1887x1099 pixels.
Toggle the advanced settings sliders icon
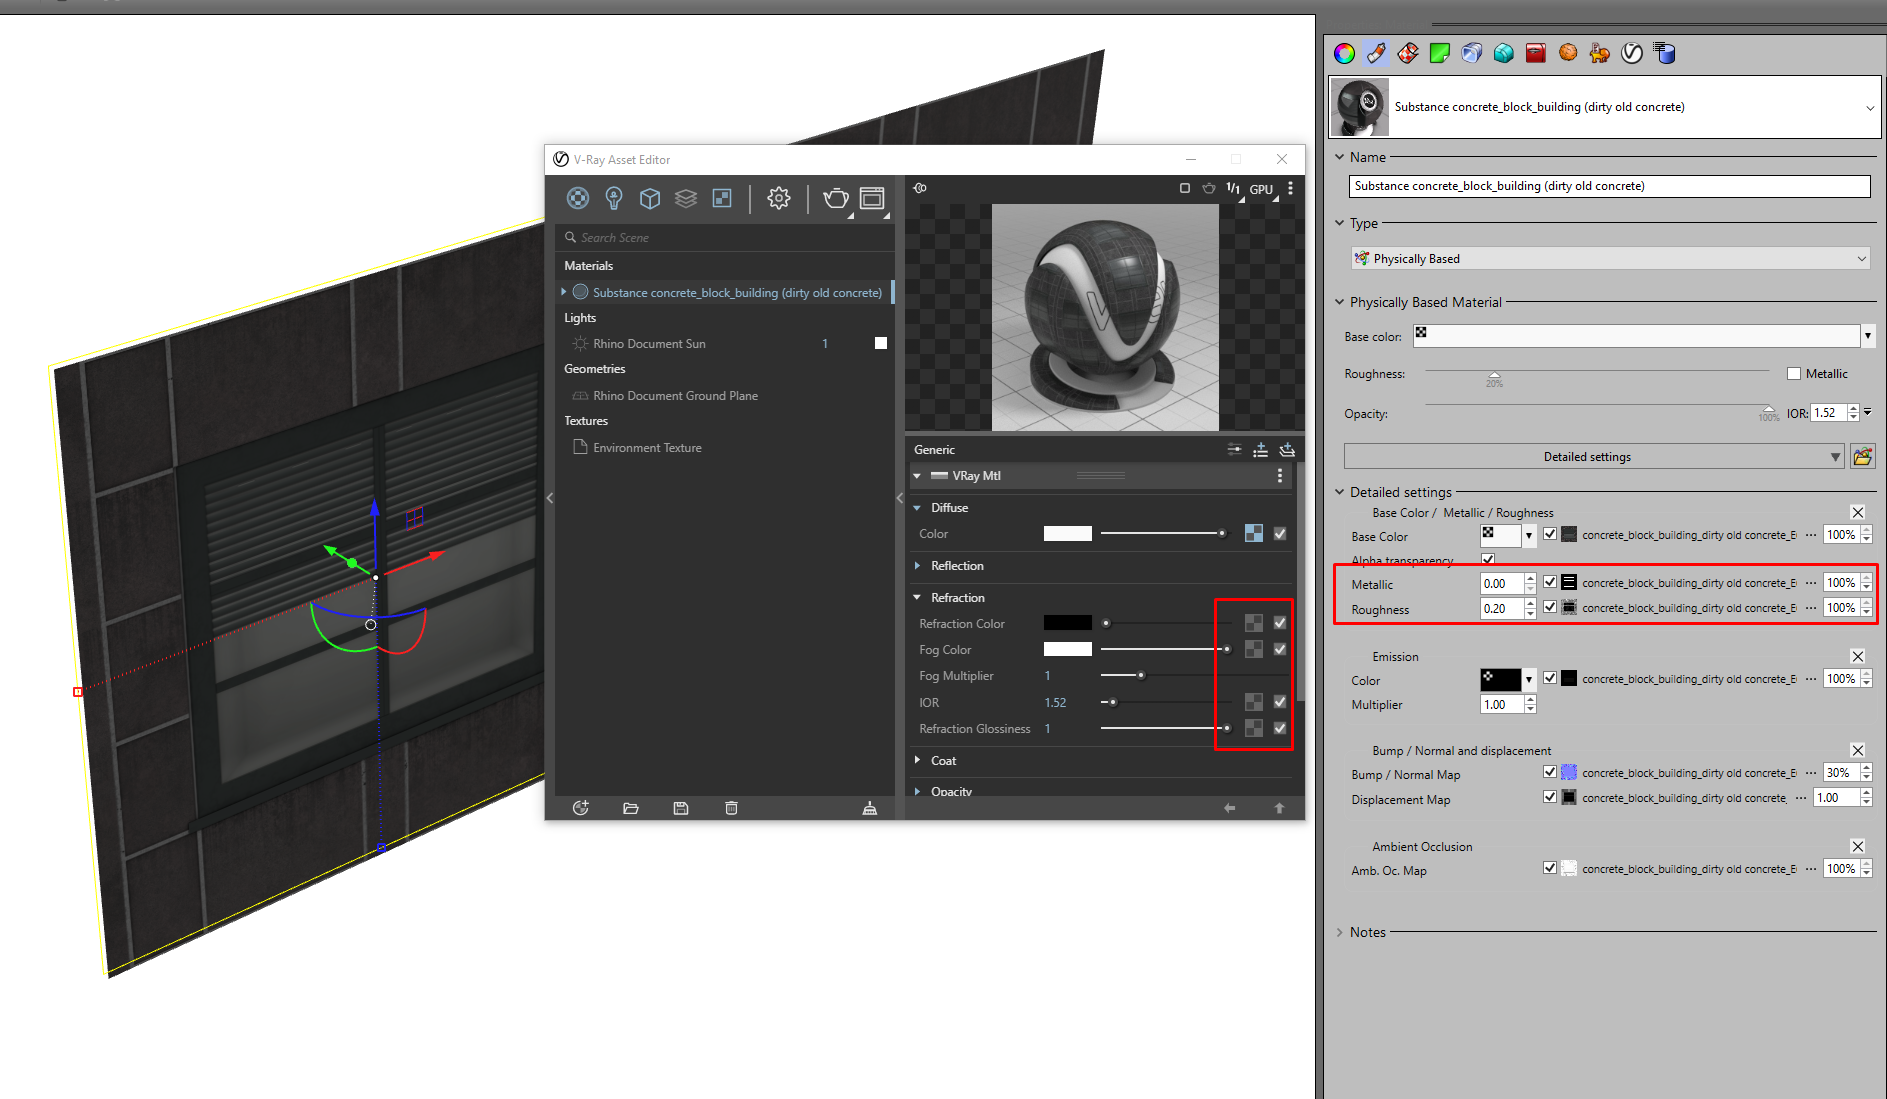(1235, 450)
